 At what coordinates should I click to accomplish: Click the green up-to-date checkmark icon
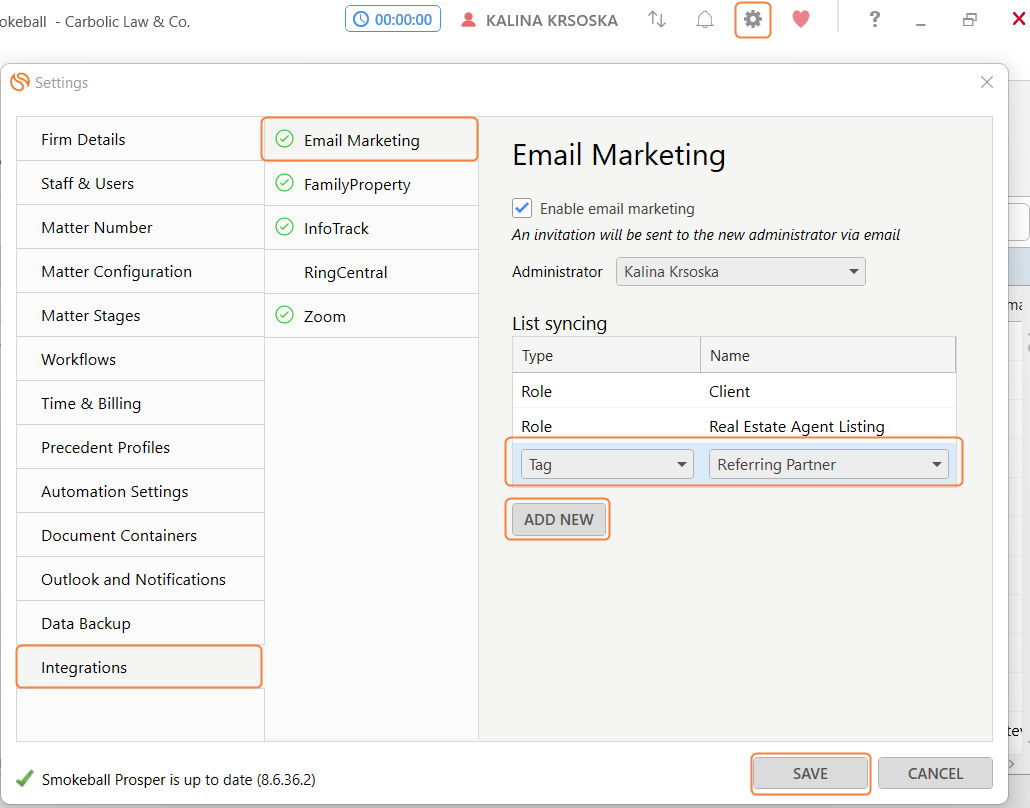25,778
